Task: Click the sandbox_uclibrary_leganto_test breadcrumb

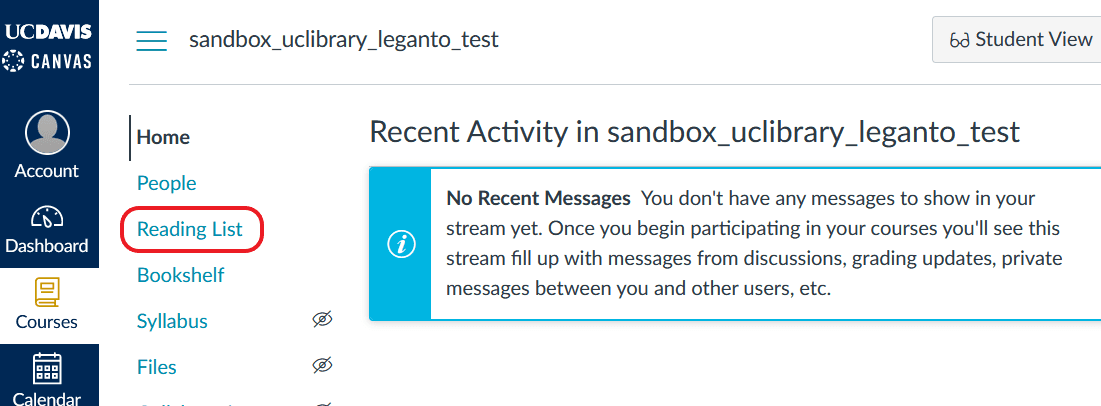Action: (x=344, y=40)
